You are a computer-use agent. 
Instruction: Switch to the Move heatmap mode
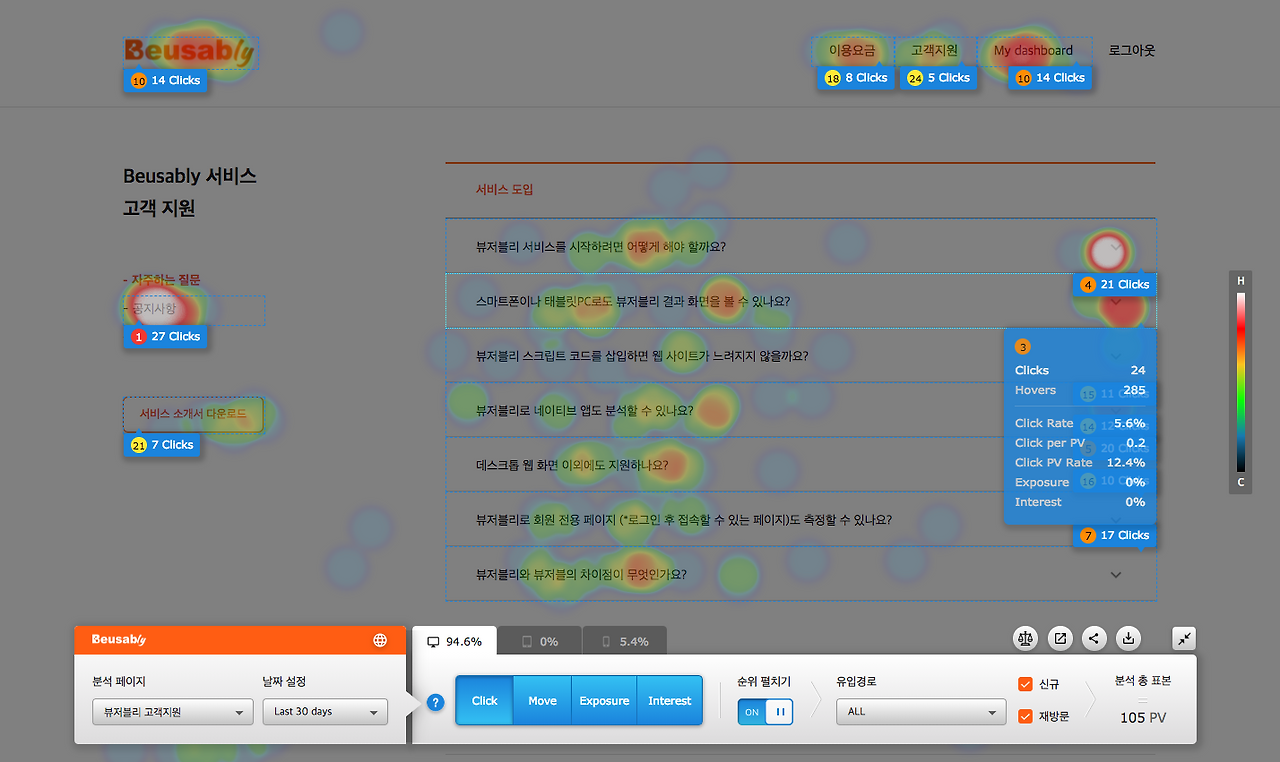[x=542, y=701]
